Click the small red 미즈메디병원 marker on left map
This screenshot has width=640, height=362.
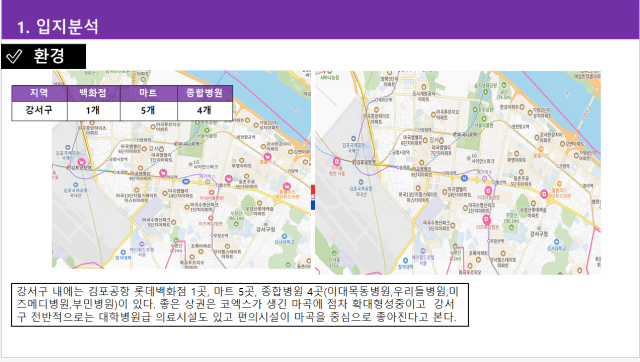(210, 218)
